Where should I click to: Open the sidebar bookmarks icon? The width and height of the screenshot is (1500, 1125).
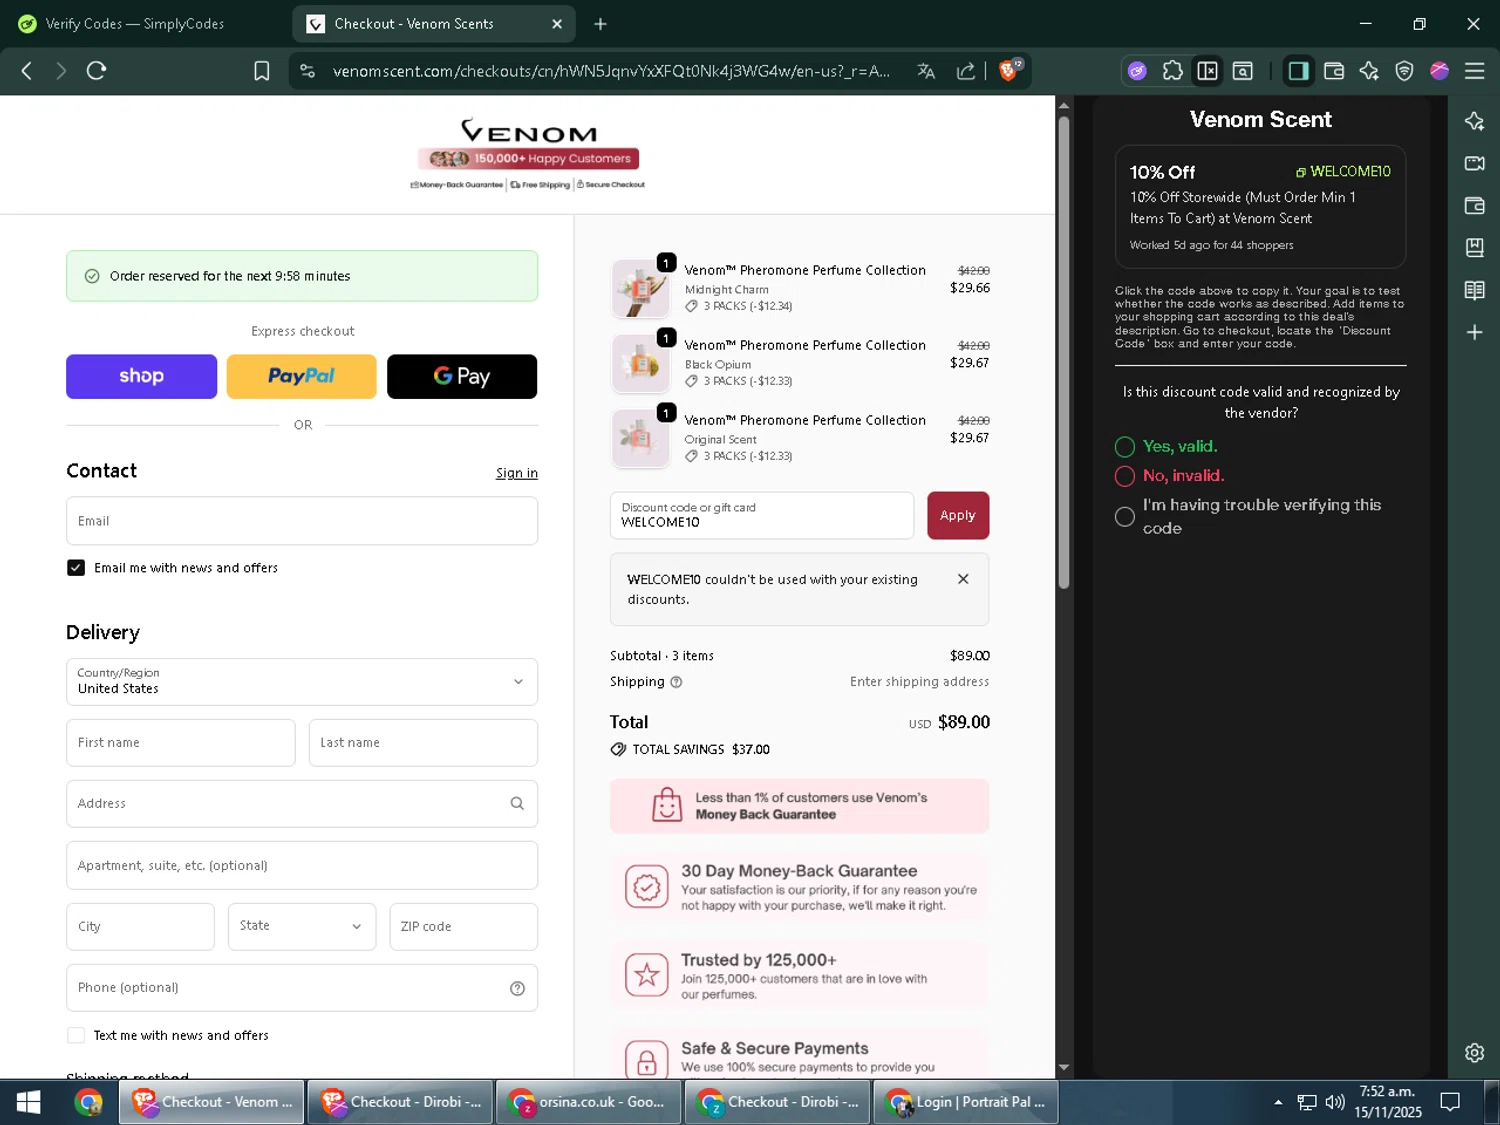point(1474,247)
